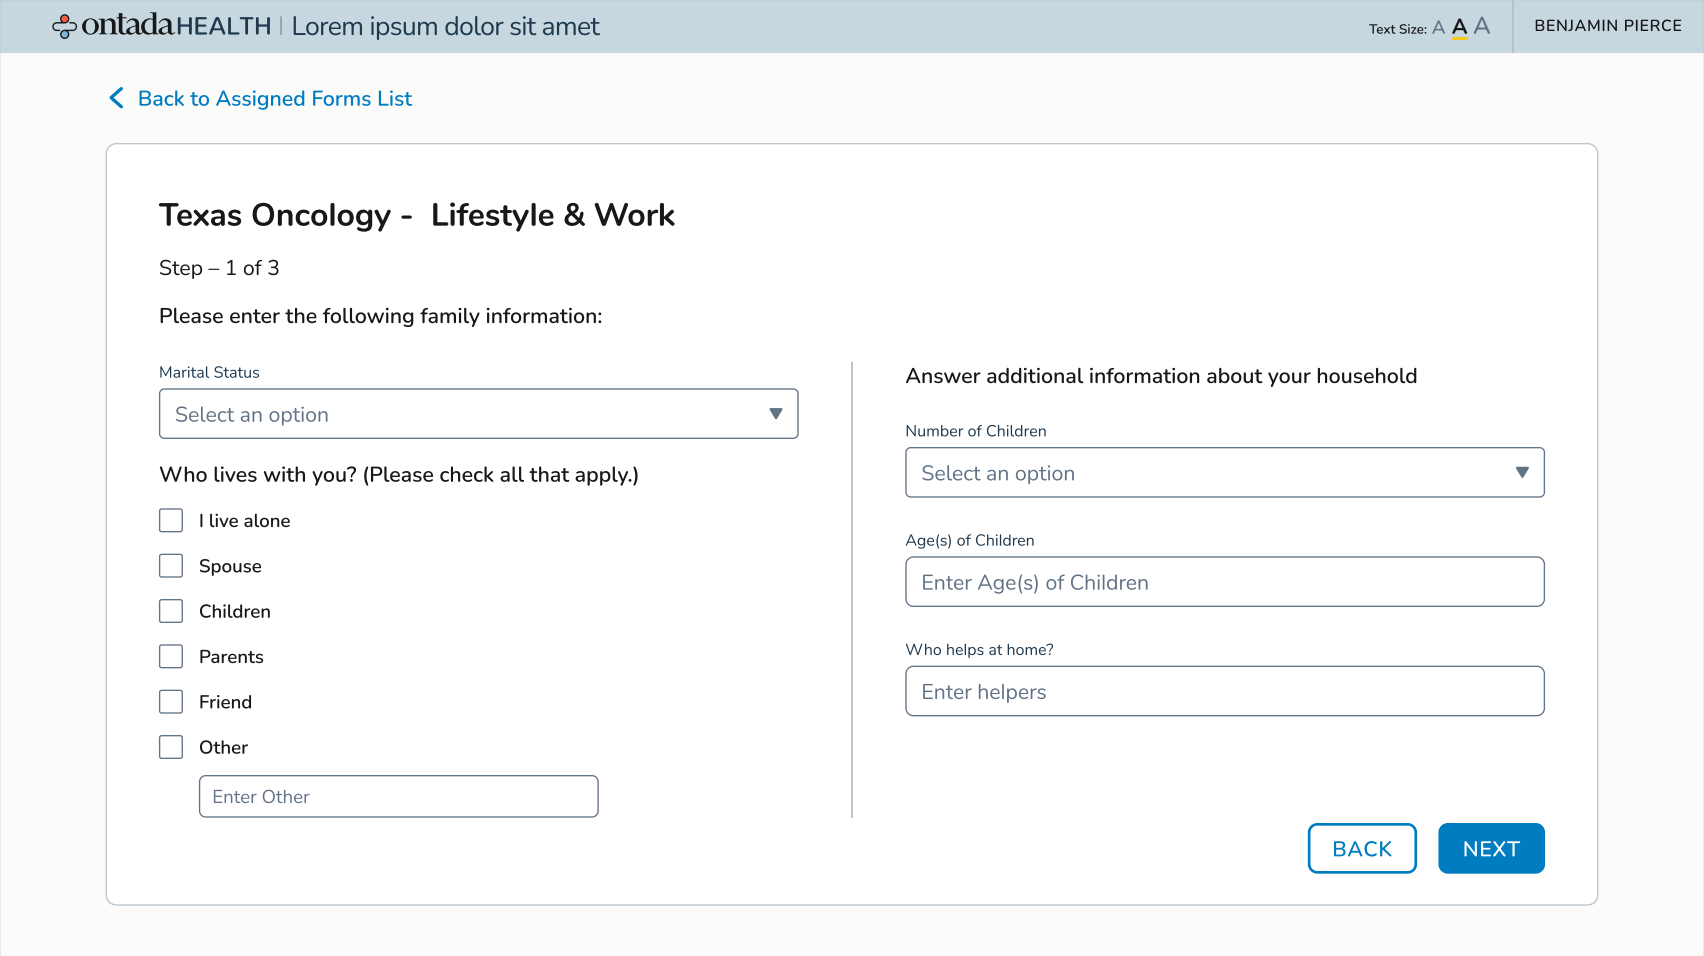Click the Enter Other text field
Screen dimensions: 1704x956
point(398,796)
